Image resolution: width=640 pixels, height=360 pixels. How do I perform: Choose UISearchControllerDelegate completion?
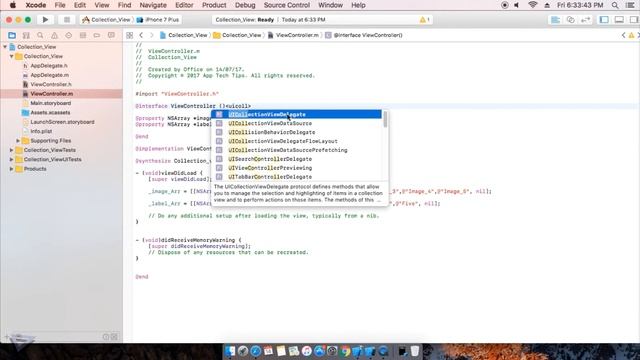point(297,159)
